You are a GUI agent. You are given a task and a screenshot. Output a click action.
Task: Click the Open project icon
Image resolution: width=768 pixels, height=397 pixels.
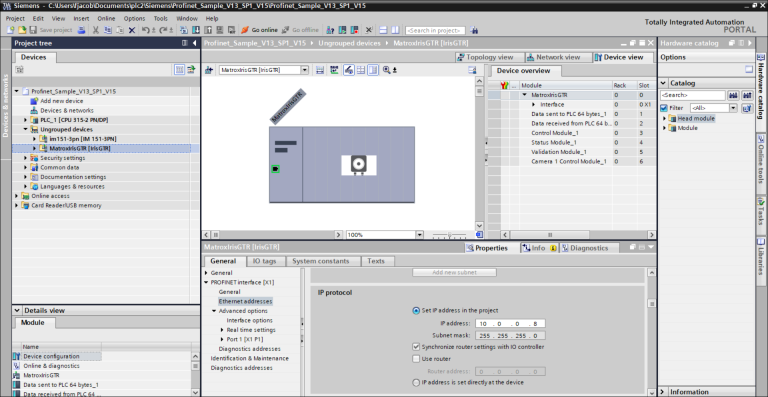pyautogui.click(x=22, y=30)
